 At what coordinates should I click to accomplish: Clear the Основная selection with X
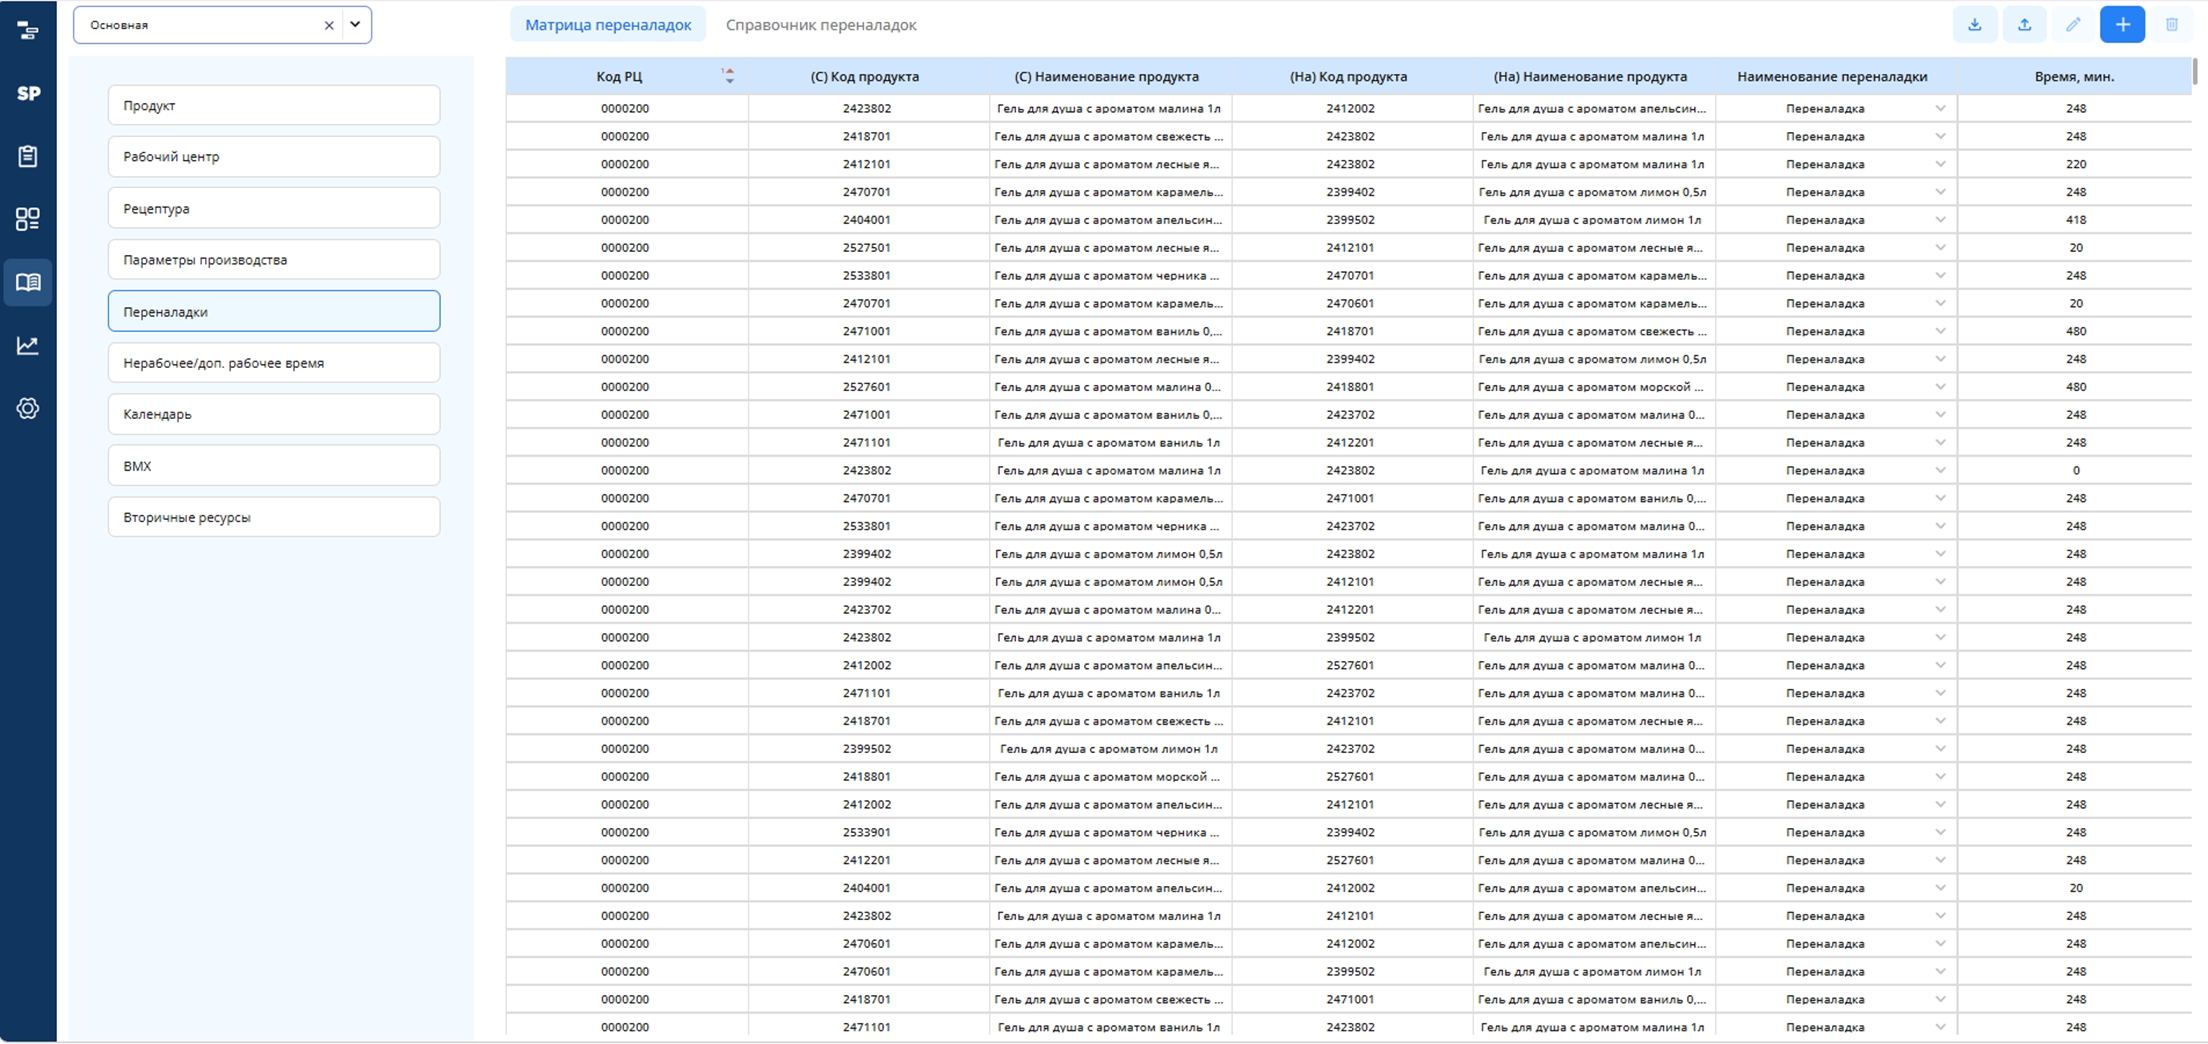pyautogui.click(x=329, y=25)
